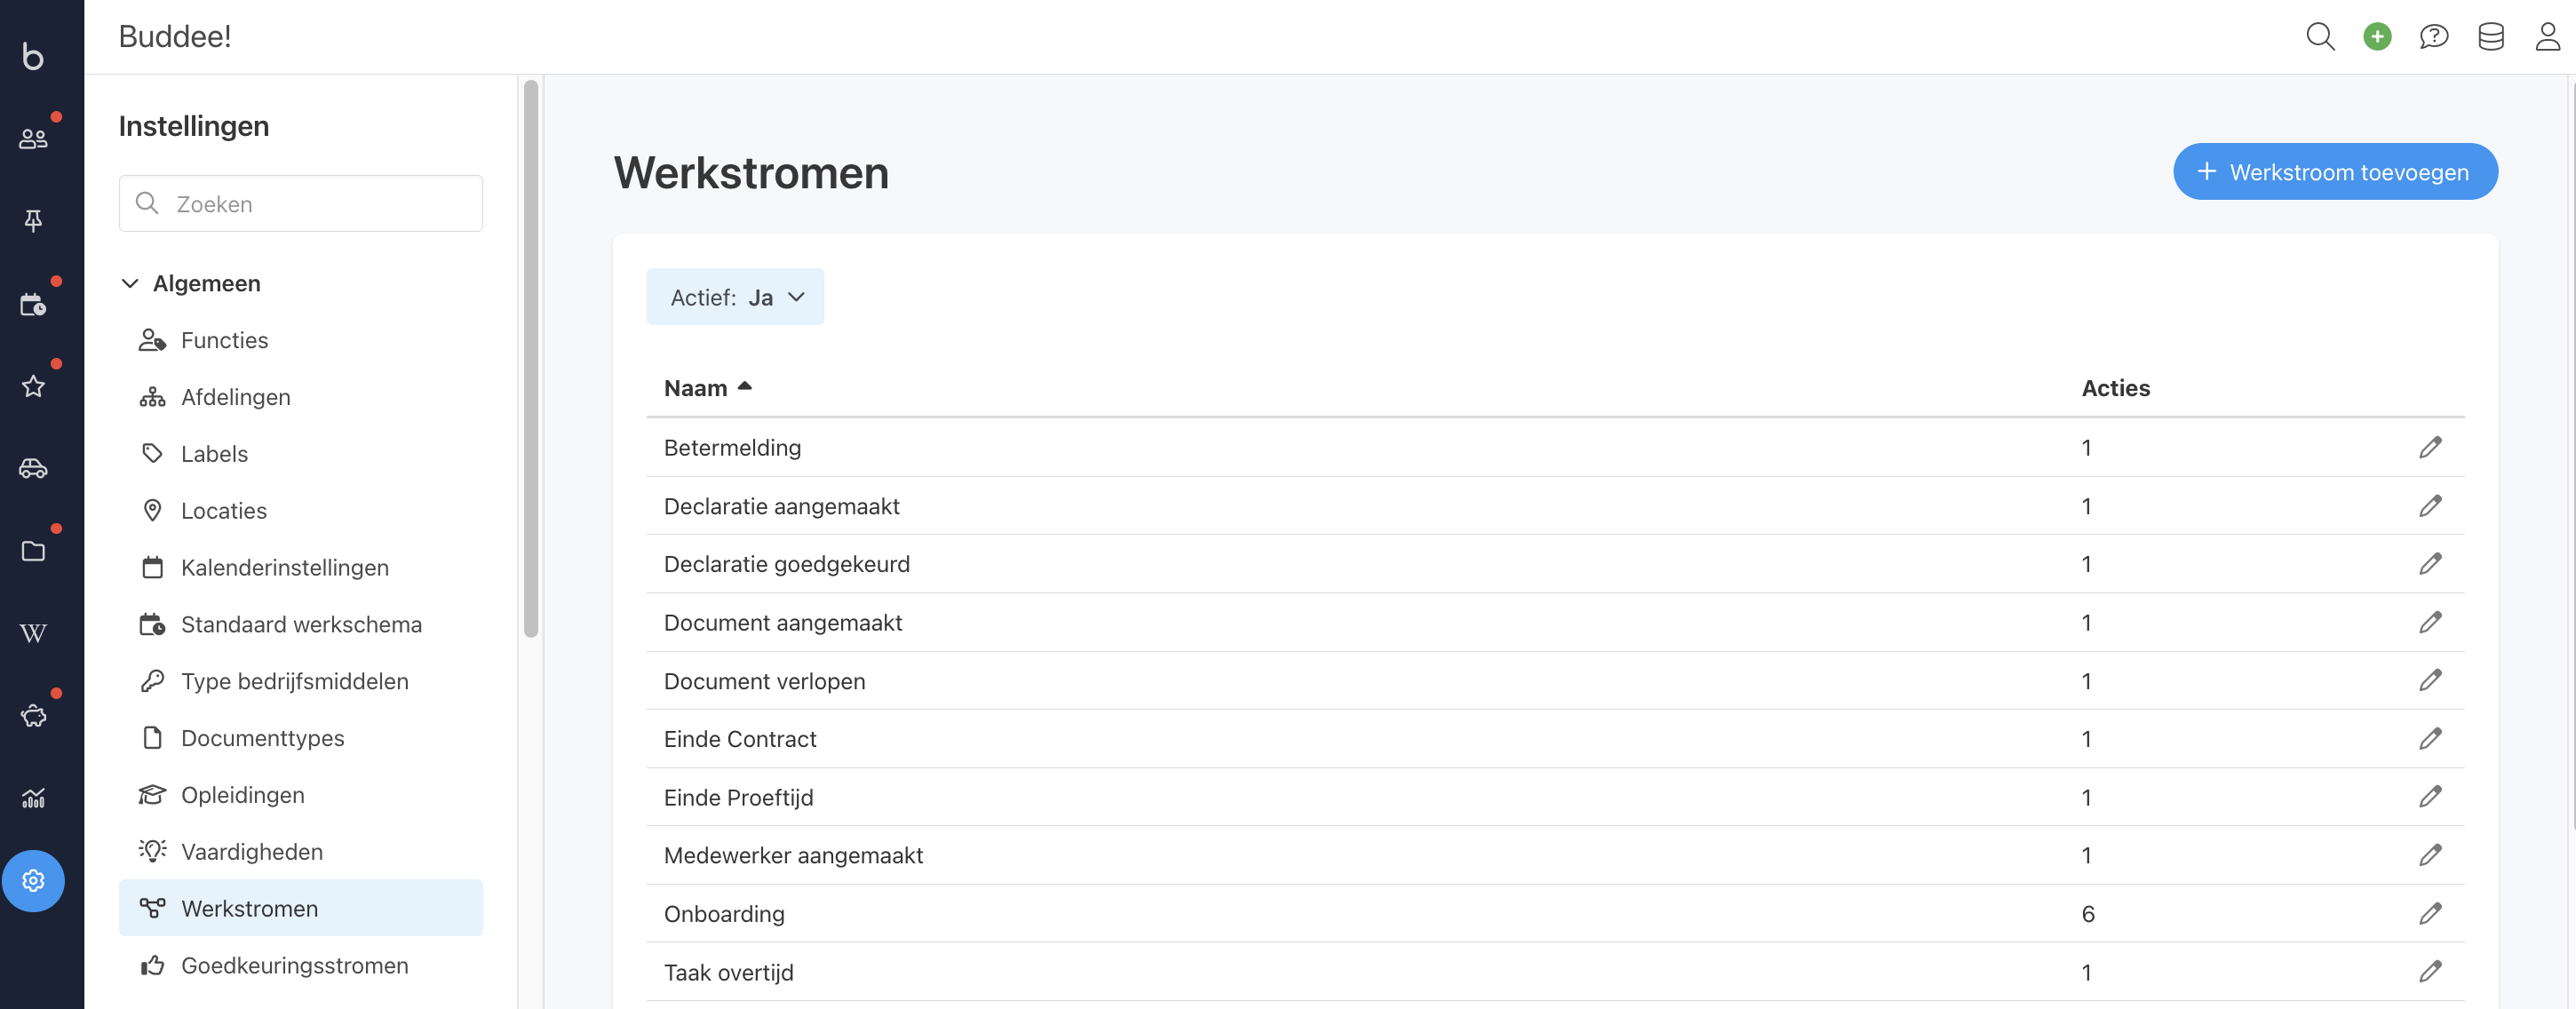The image size is (2576, 1009).
Task: Click the Buddee 'b' logo icon
Action: coord(33,55)
